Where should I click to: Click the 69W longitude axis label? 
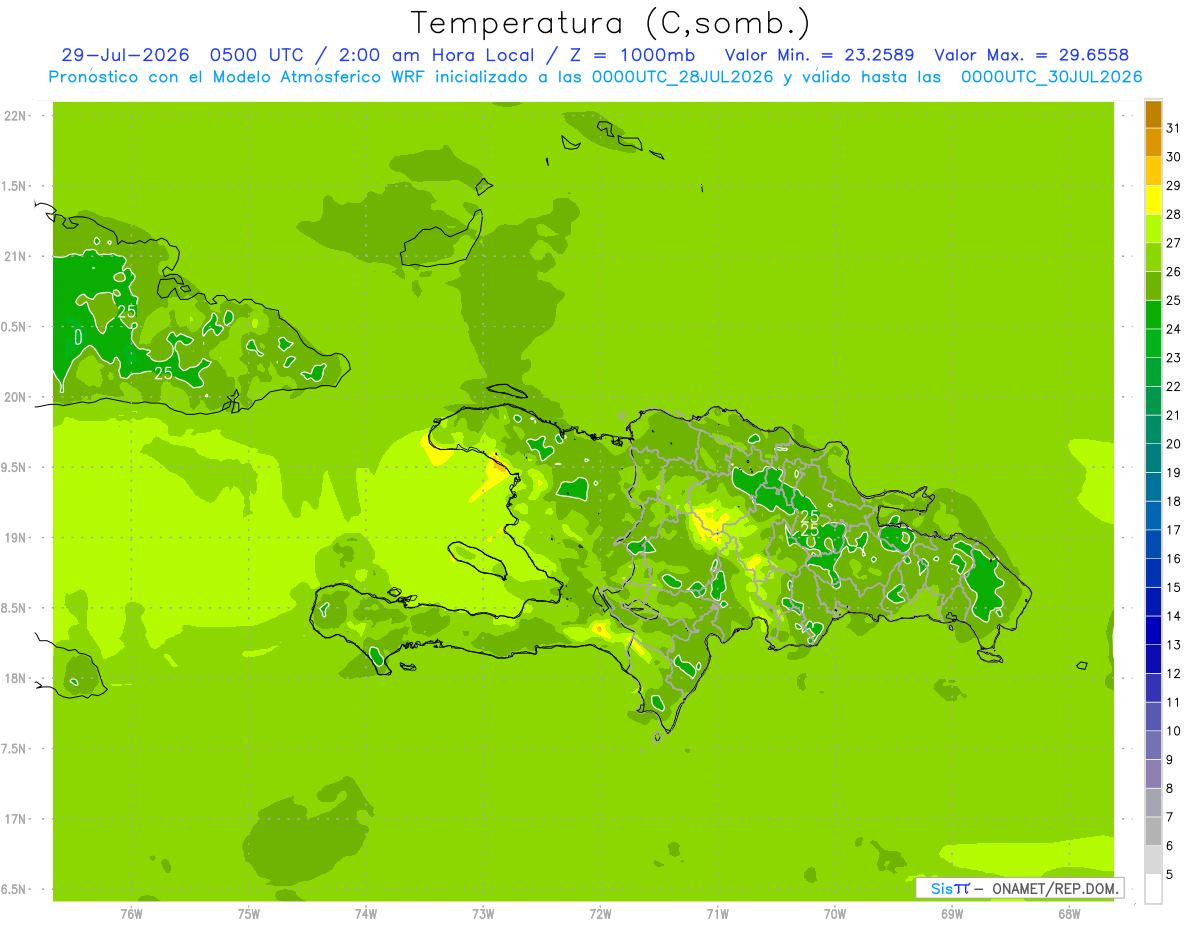coord(952,914)
